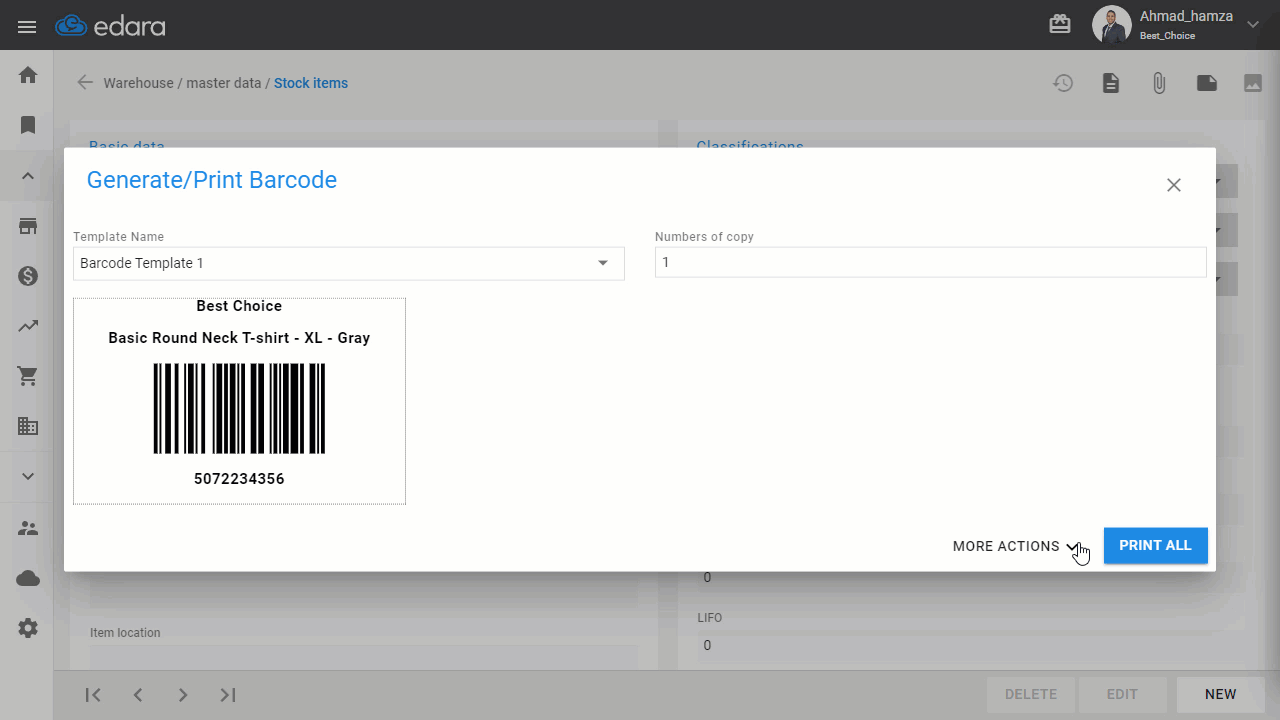Open the Template Name dropdown
This screenshot has height=720, width=1280.
point(349,263)
